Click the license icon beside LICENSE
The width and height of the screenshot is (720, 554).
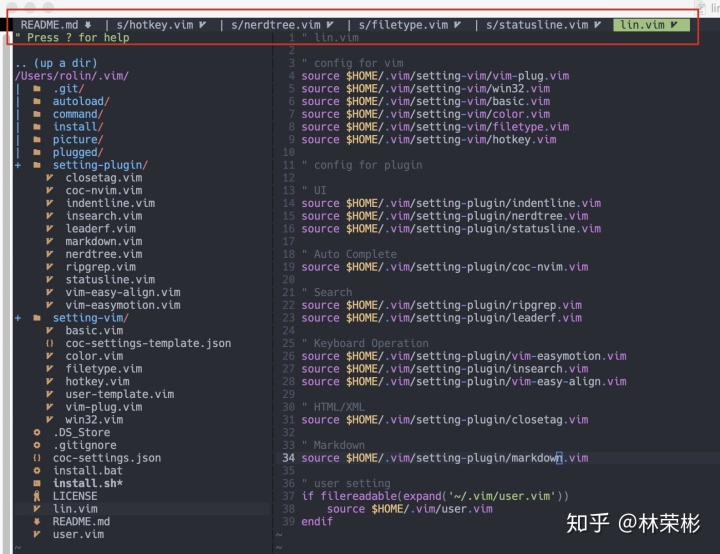coord(37,496)
